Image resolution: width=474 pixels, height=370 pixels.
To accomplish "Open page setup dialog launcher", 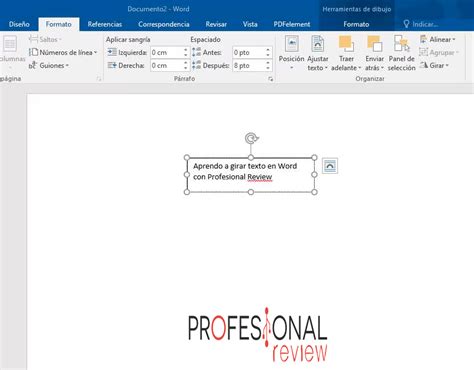I will point(99,79).
